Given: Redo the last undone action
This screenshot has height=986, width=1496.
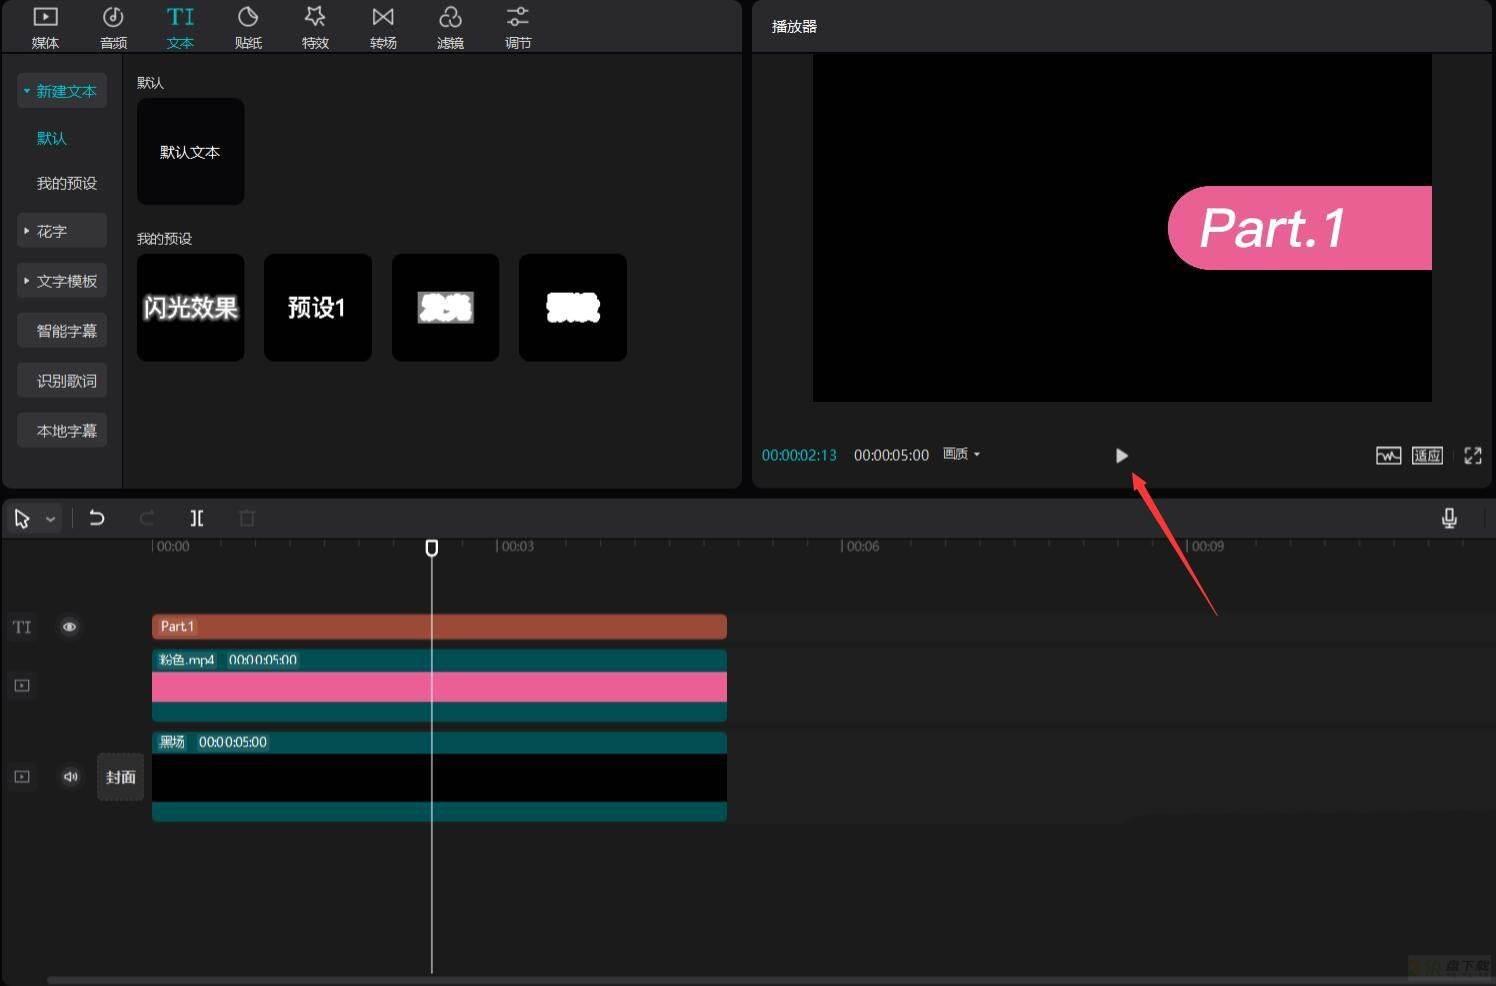Looking at the screenshot, I should point(147,518).
